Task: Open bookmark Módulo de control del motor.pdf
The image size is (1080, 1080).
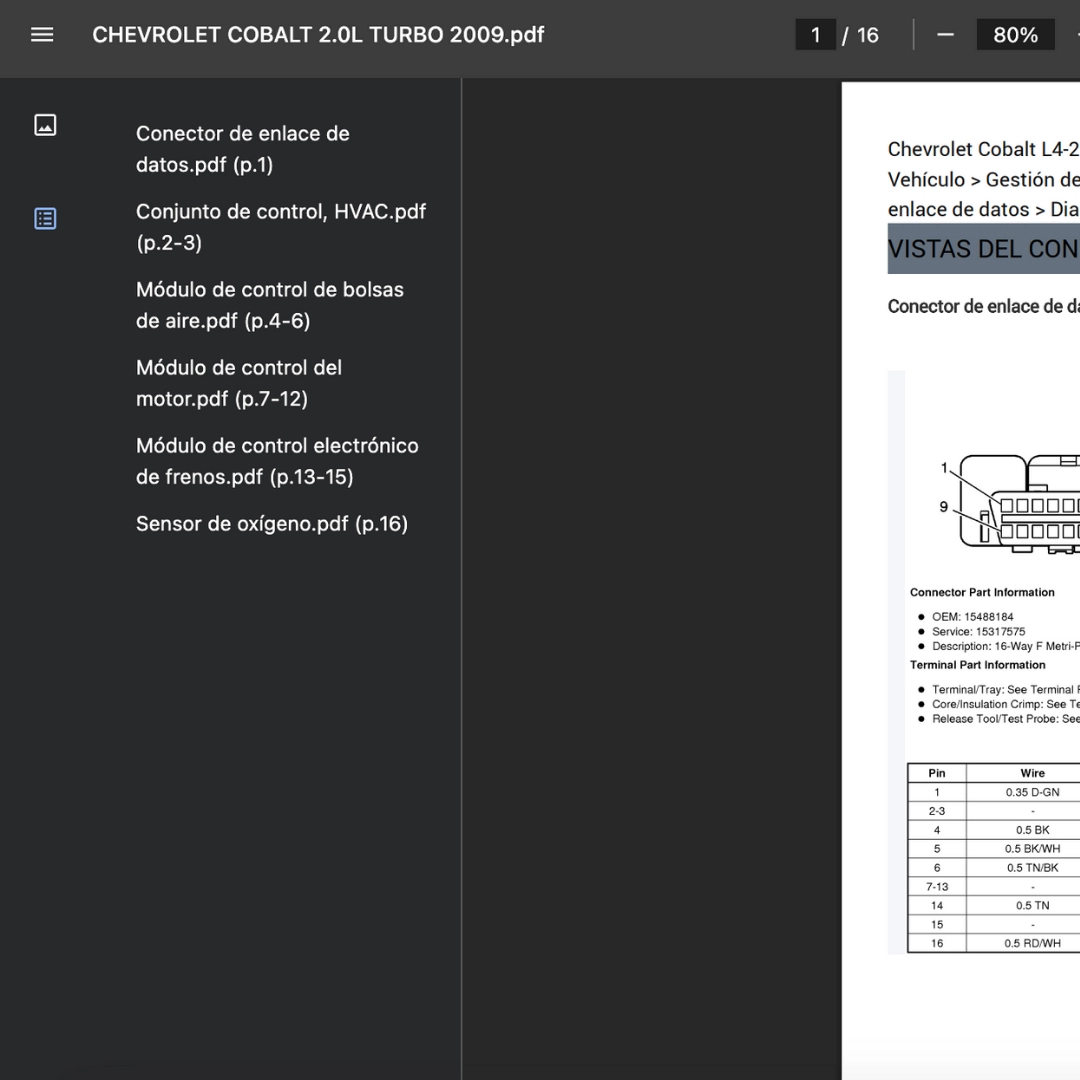Action: [238, 382]
